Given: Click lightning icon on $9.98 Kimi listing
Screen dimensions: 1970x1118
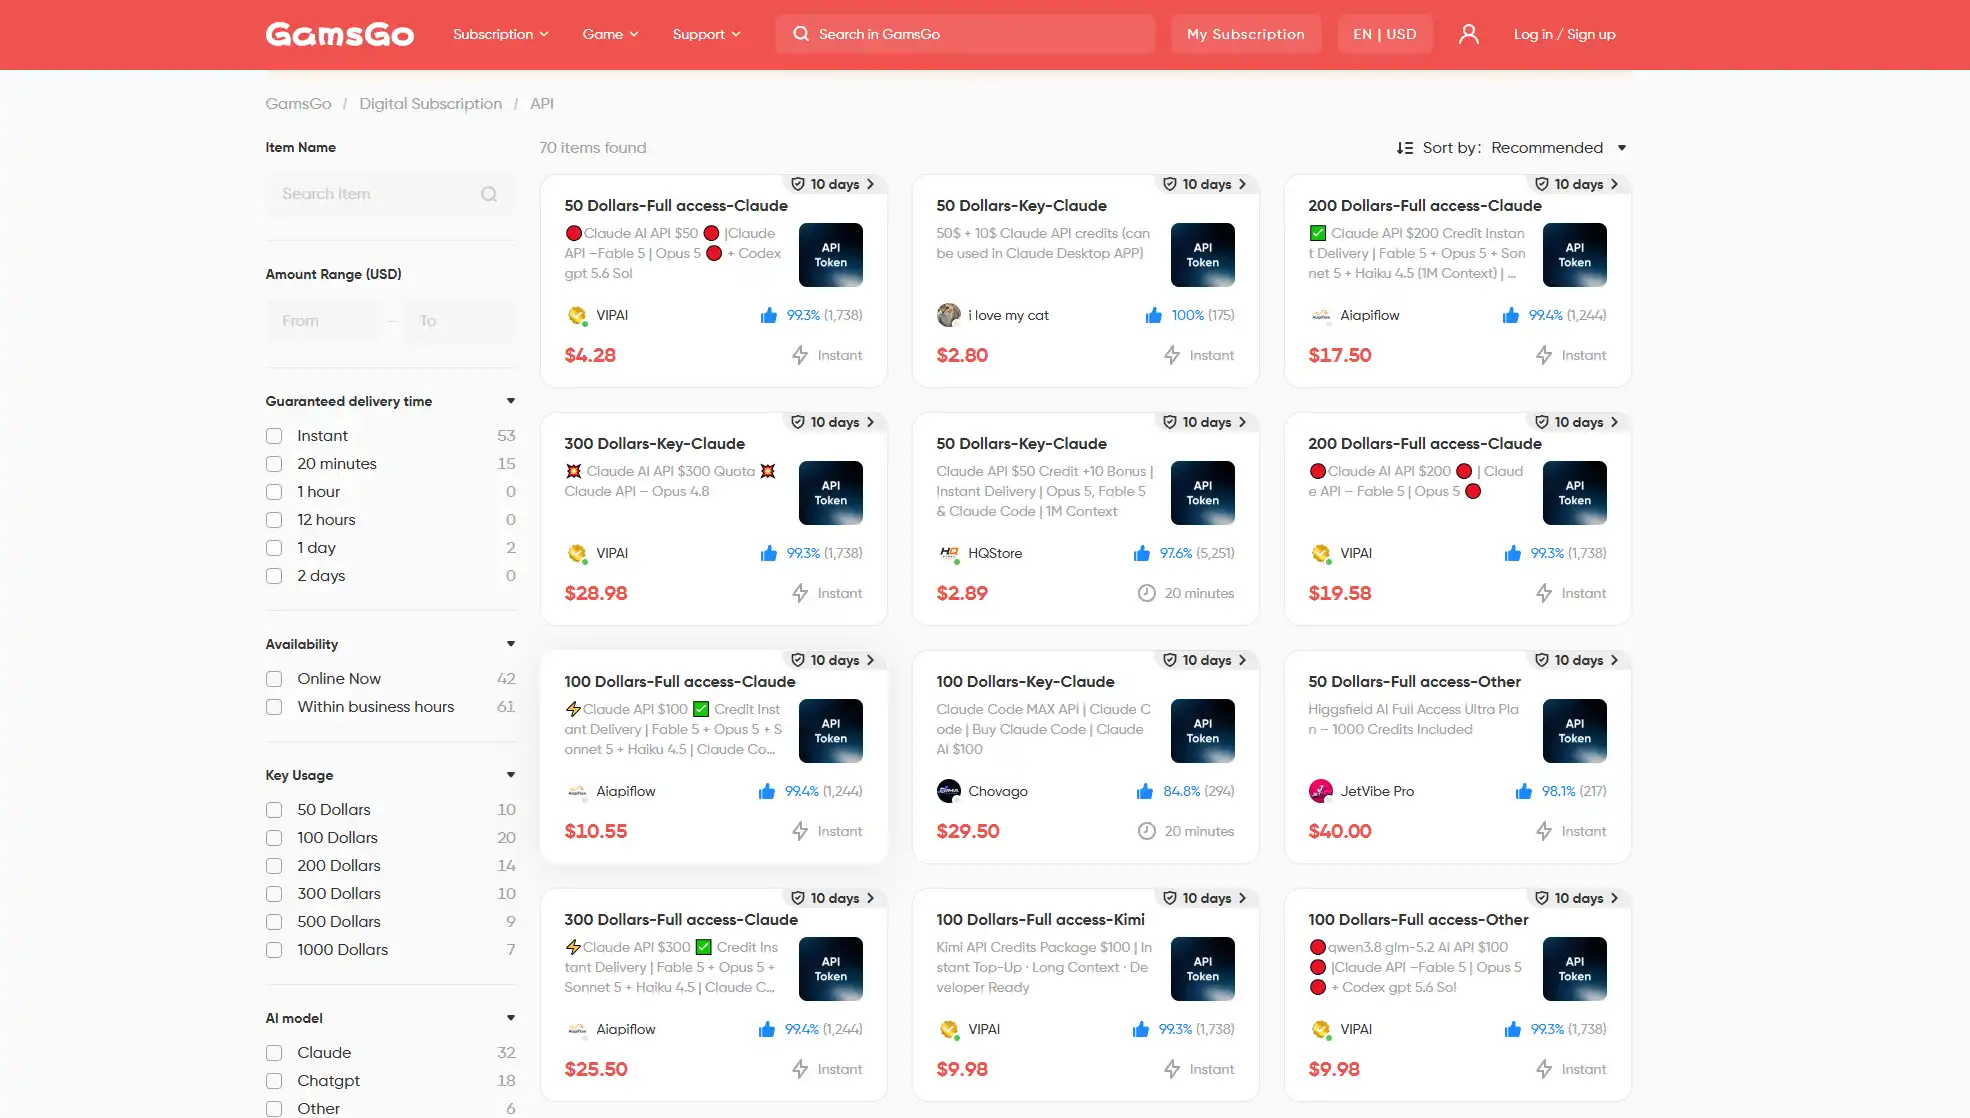Looking at the screenshot, I should [x=1172, y=1069].
